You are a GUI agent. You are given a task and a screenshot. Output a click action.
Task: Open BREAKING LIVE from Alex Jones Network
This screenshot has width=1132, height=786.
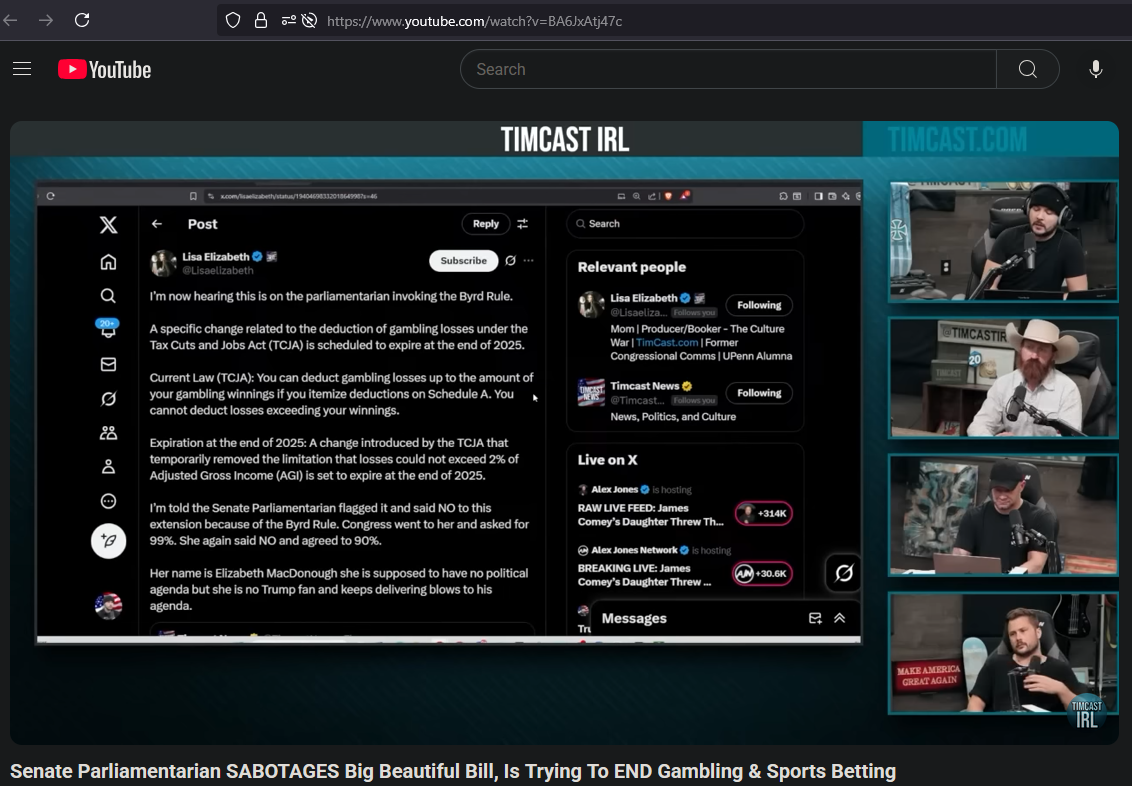tap(644, 575)
